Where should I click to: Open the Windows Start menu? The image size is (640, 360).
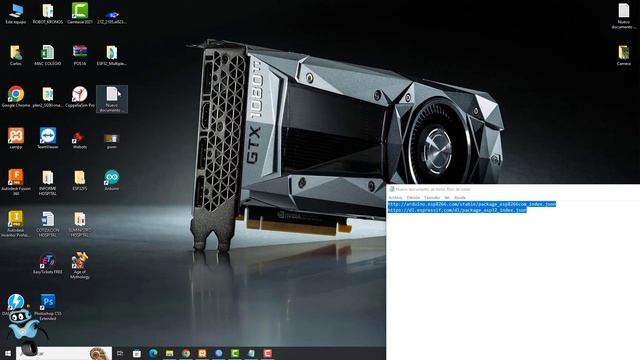[8, 353]
